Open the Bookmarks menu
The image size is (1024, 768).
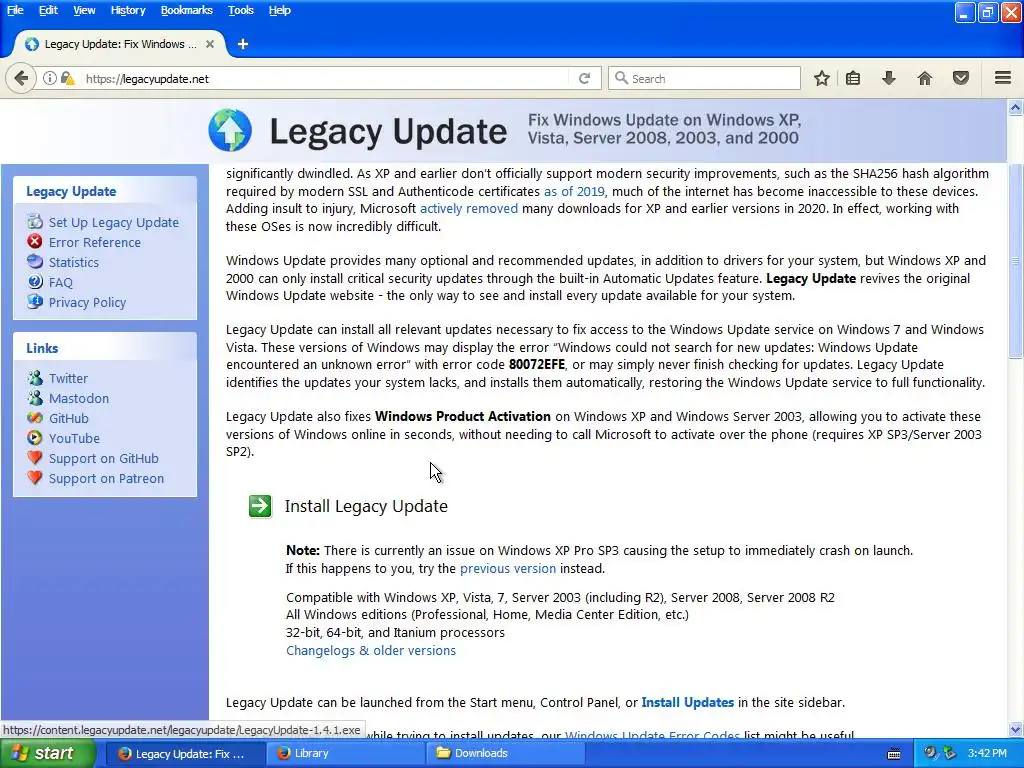pyautogui.click(x=186, y=10)
